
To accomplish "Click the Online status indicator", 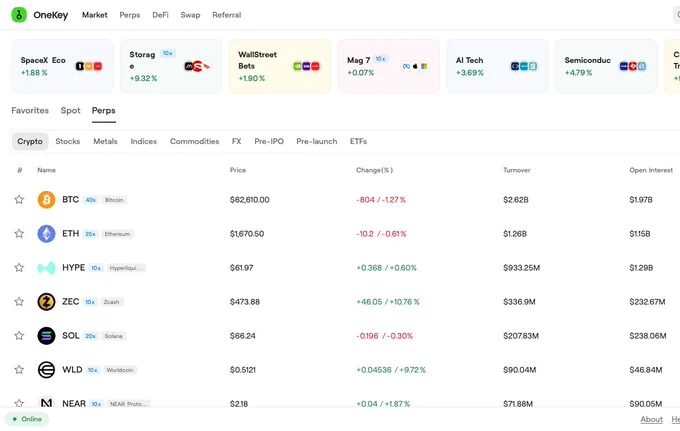I will pyautogui.click(x=27, y=419).
